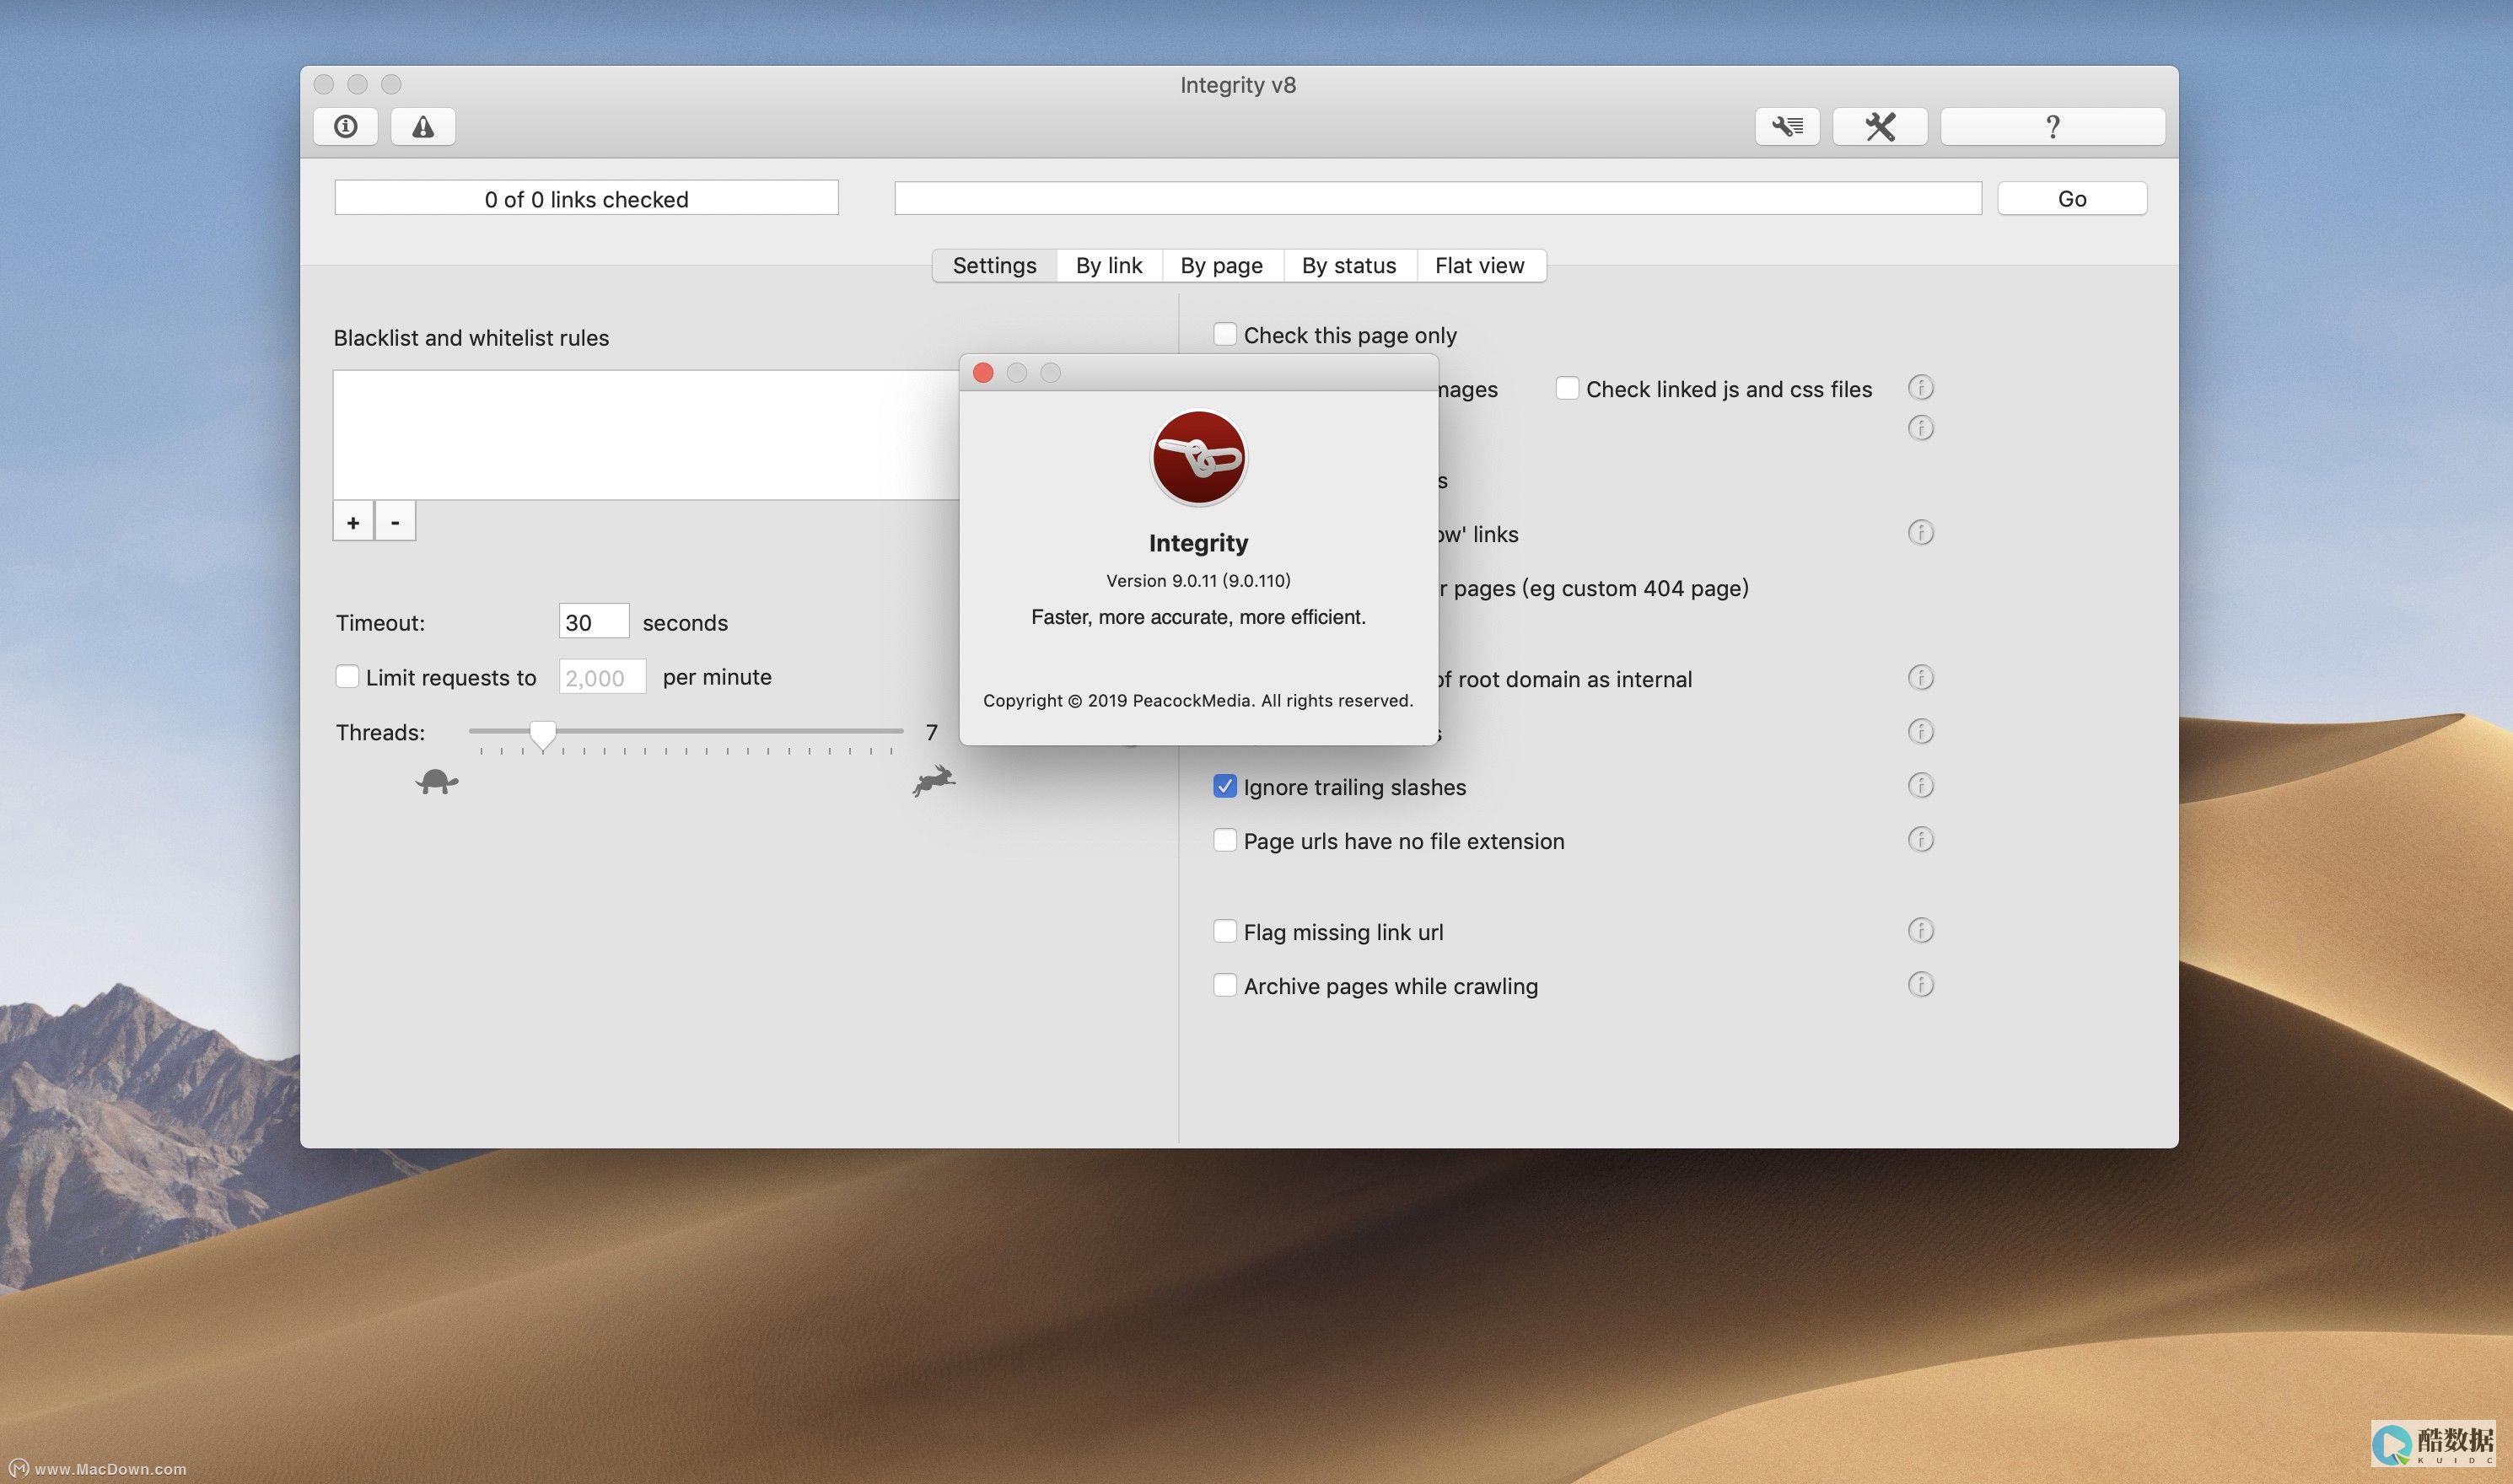Click the Threads slider handle

click(542, 735)
